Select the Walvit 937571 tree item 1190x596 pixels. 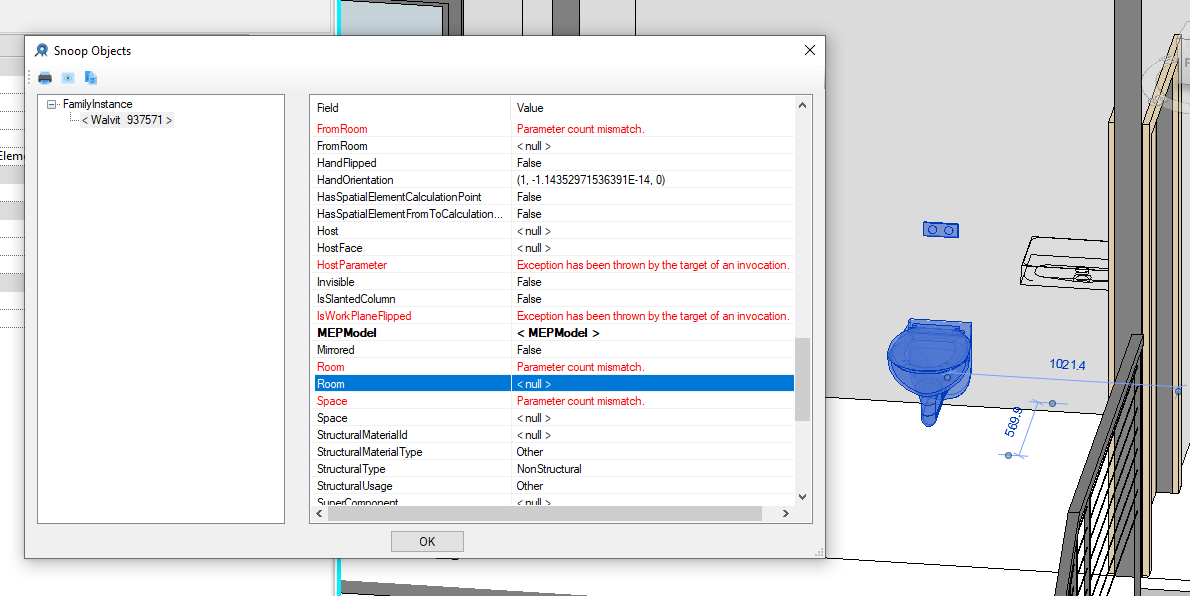(125, 119)
